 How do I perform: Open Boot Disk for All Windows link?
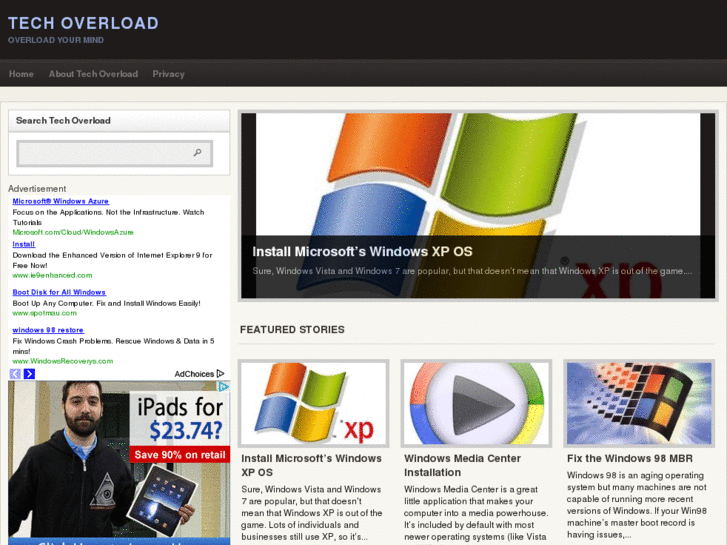coord(59,292)
